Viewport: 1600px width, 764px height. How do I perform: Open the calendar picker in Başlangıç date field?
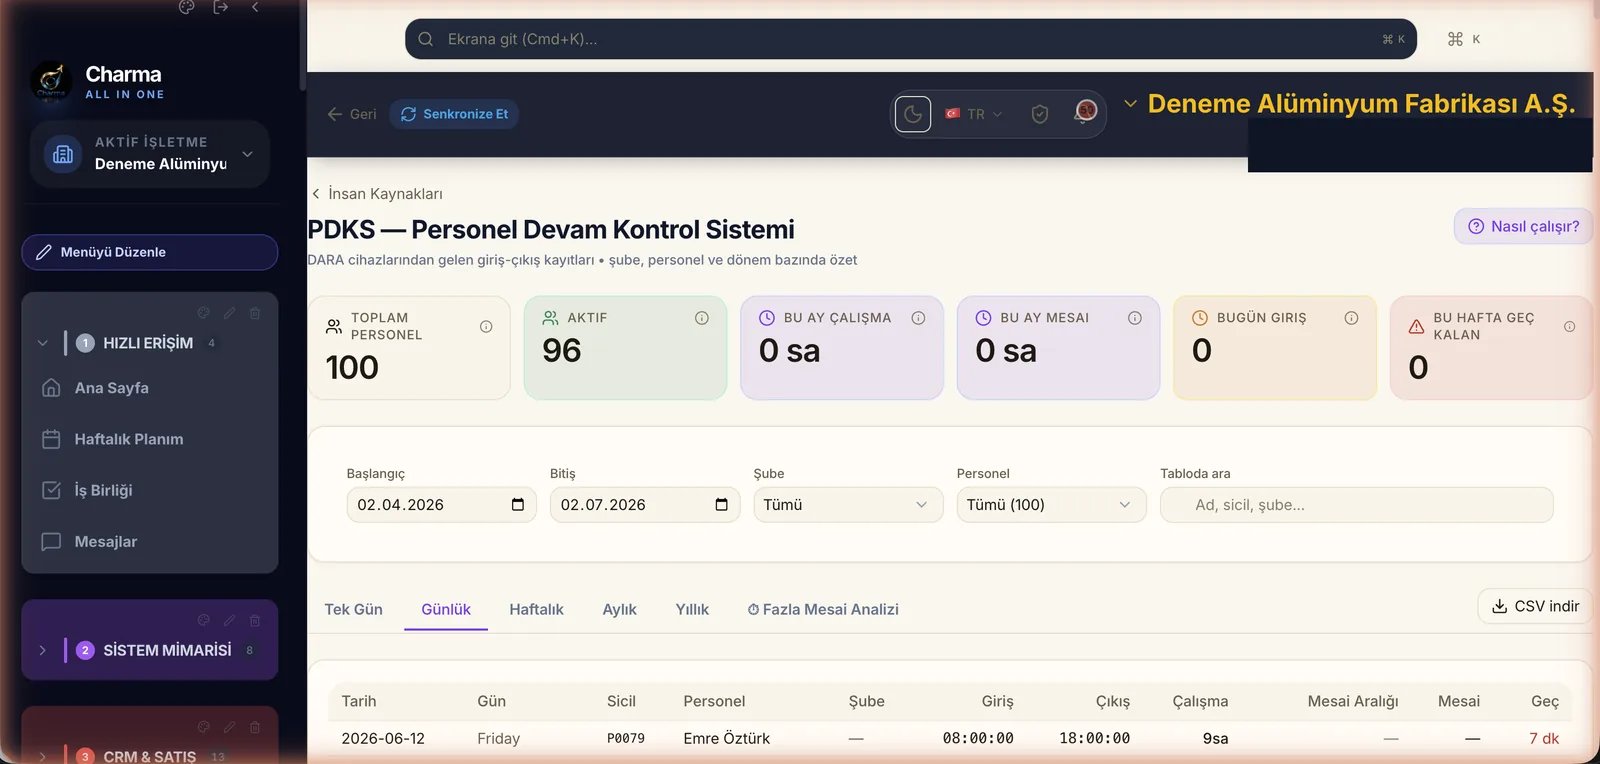click(x=518, y=505)
